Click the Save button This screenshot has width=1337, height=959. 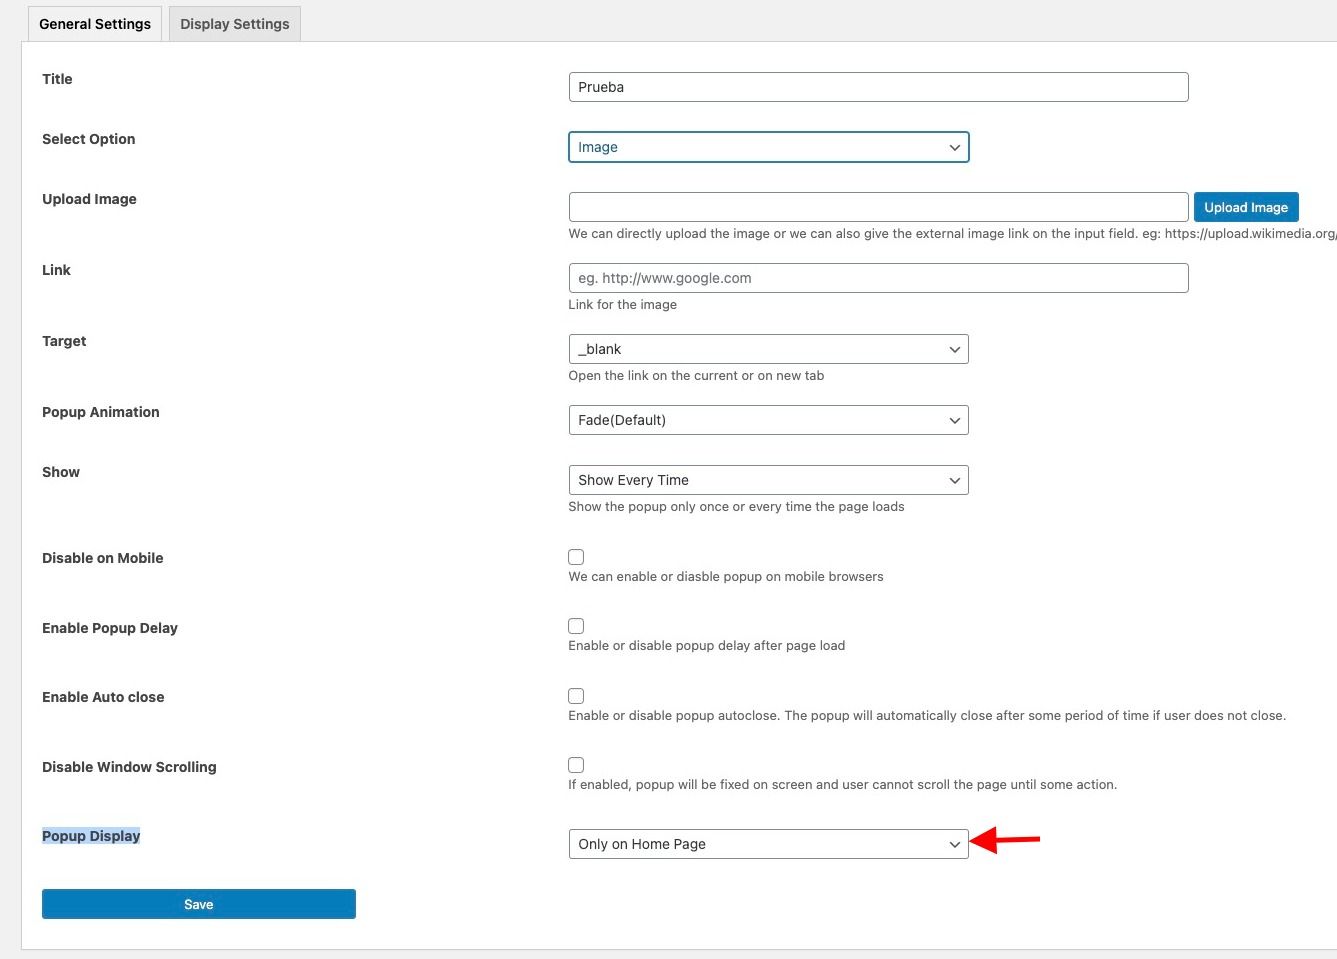pos(199,904)
